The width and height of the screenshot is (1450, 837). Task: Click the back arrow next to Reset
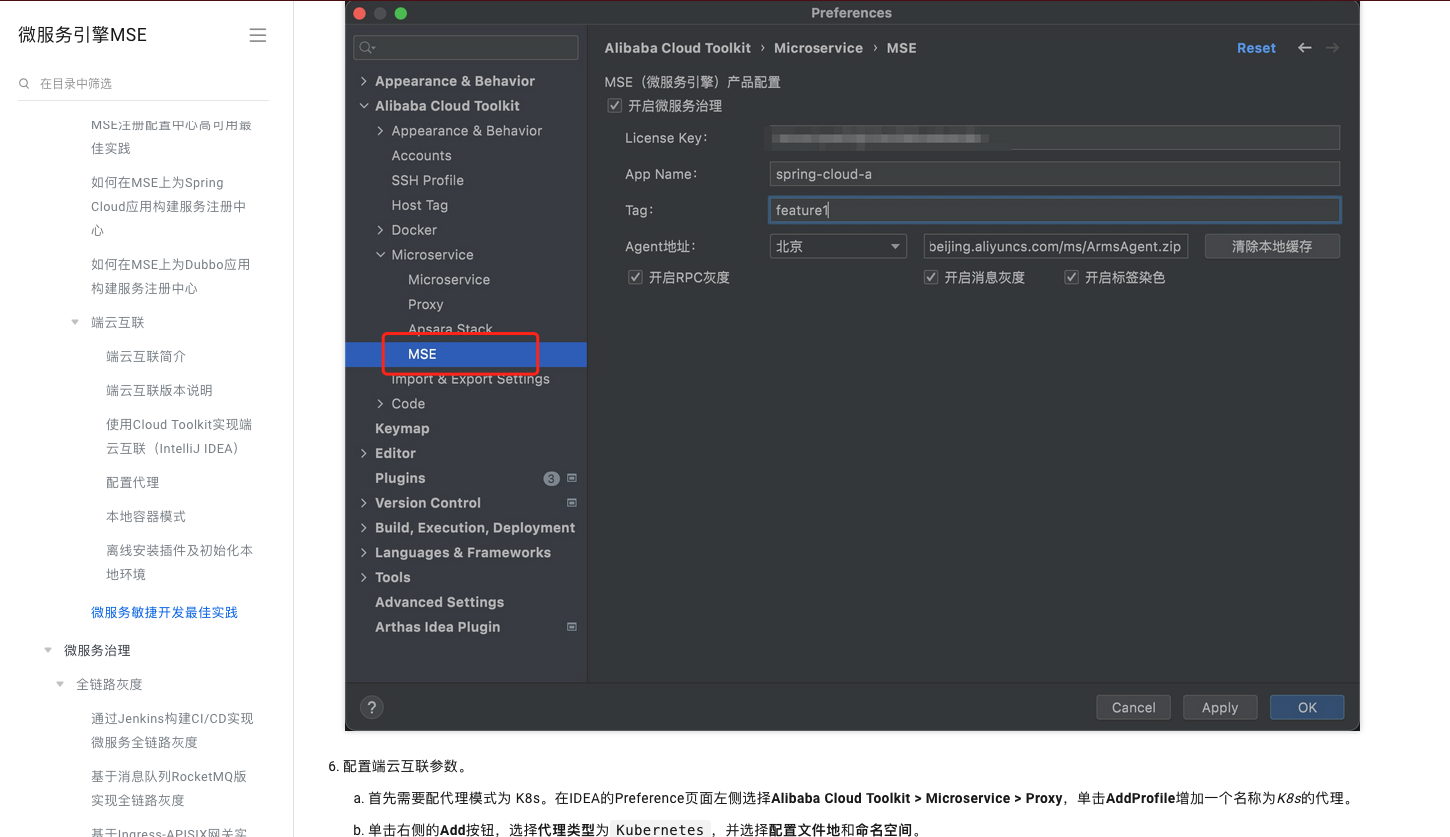click(1304, 48)
